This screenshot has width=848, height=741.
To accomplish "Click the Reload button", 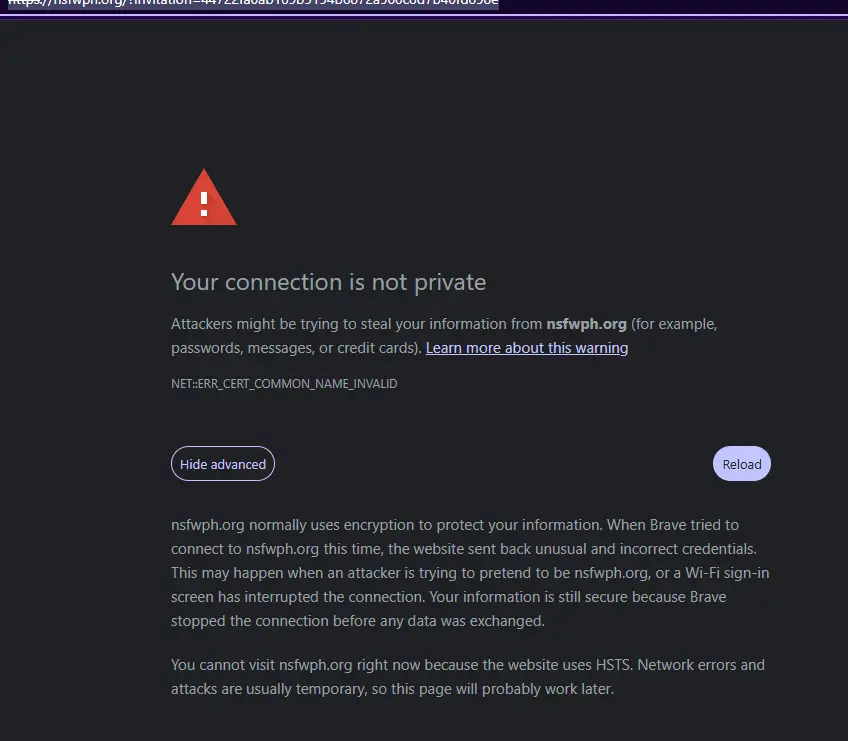I will (x=741, y=464).
